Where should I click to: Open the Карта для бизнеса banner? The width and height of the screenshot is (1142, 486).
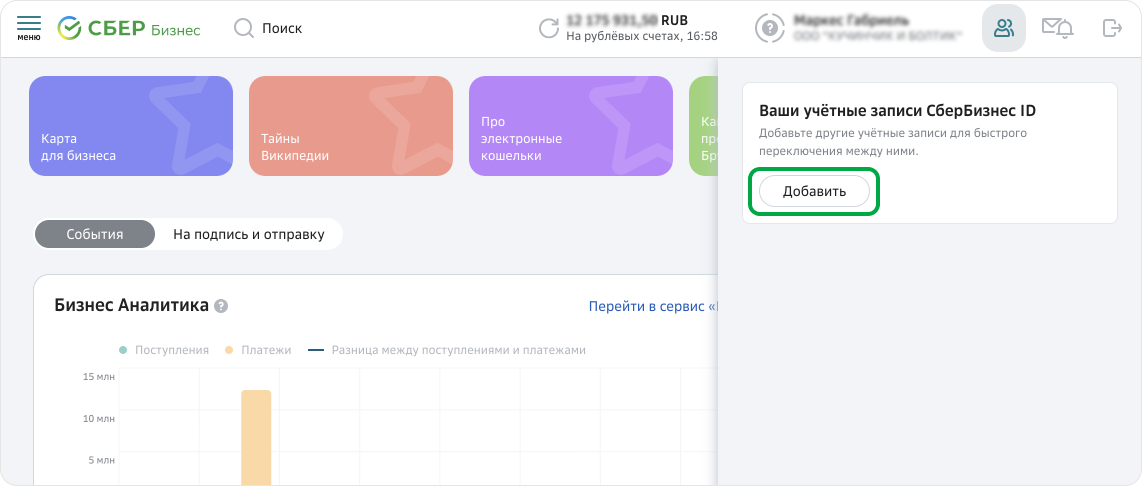click(x=131, y=126)
